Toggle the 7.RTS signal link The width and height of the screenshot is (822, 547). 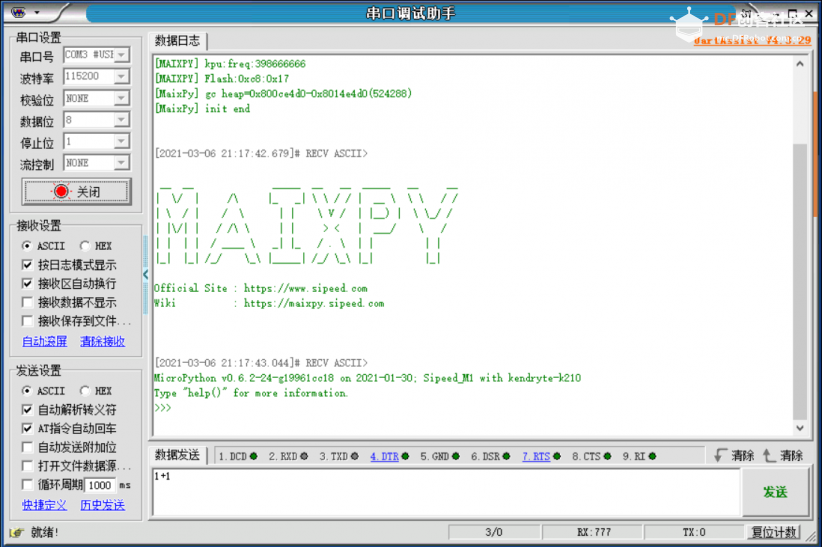[x=536, y=456]
